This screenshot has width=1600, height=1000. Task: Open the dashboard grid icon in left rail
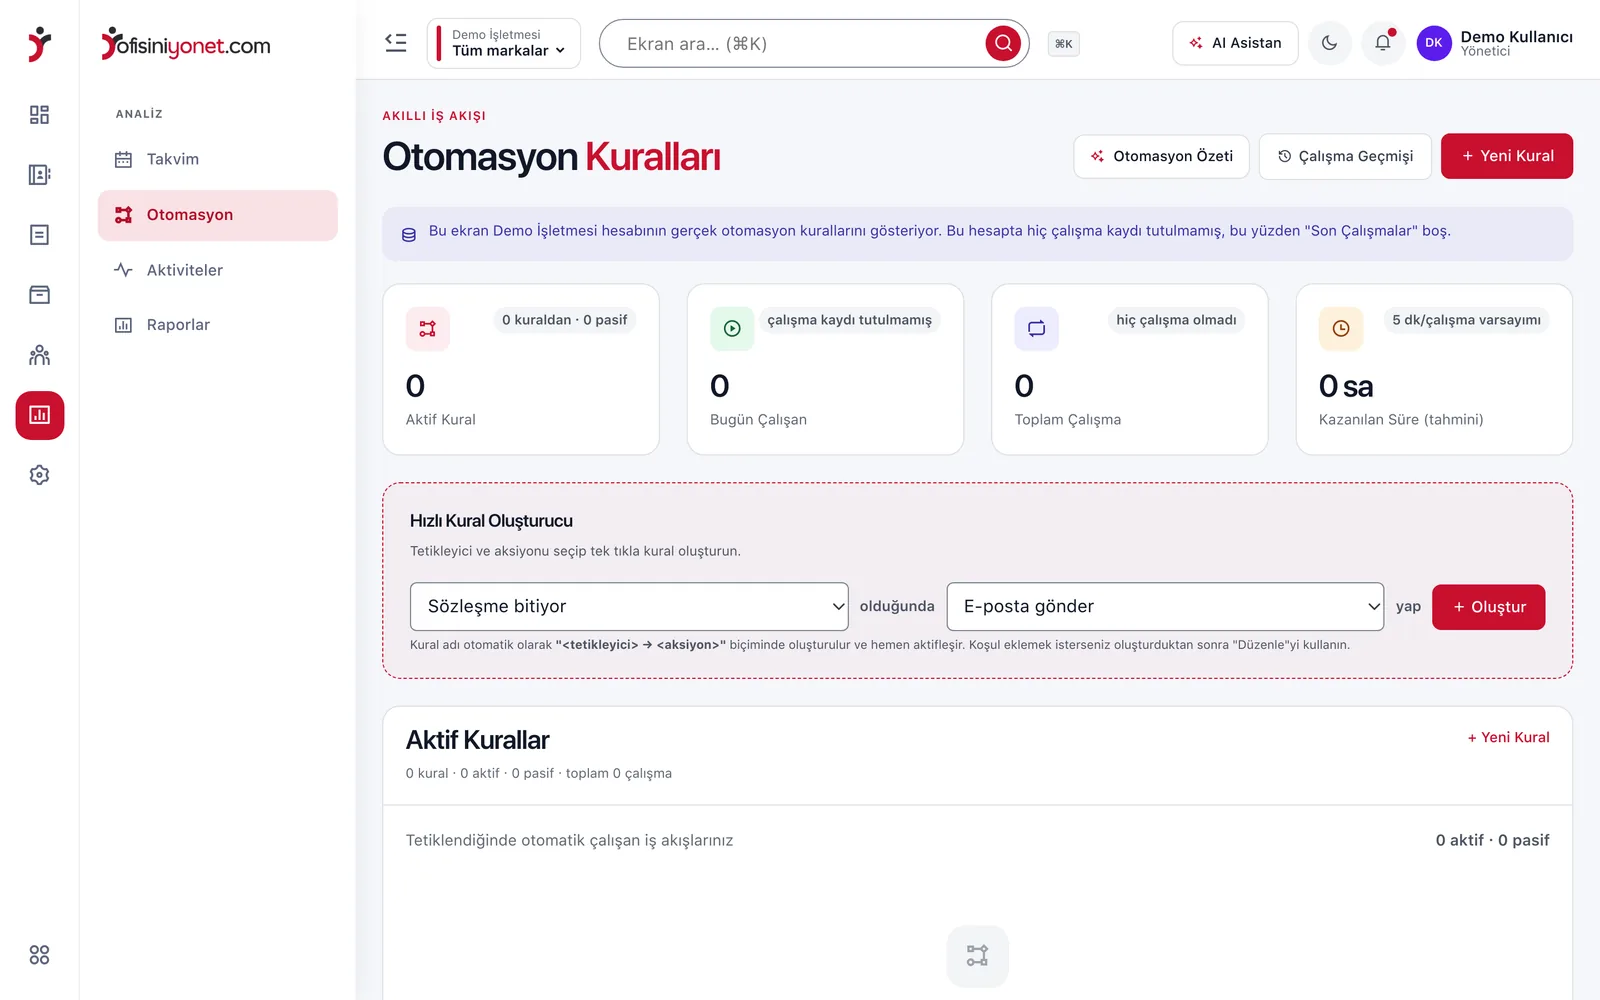39,115
